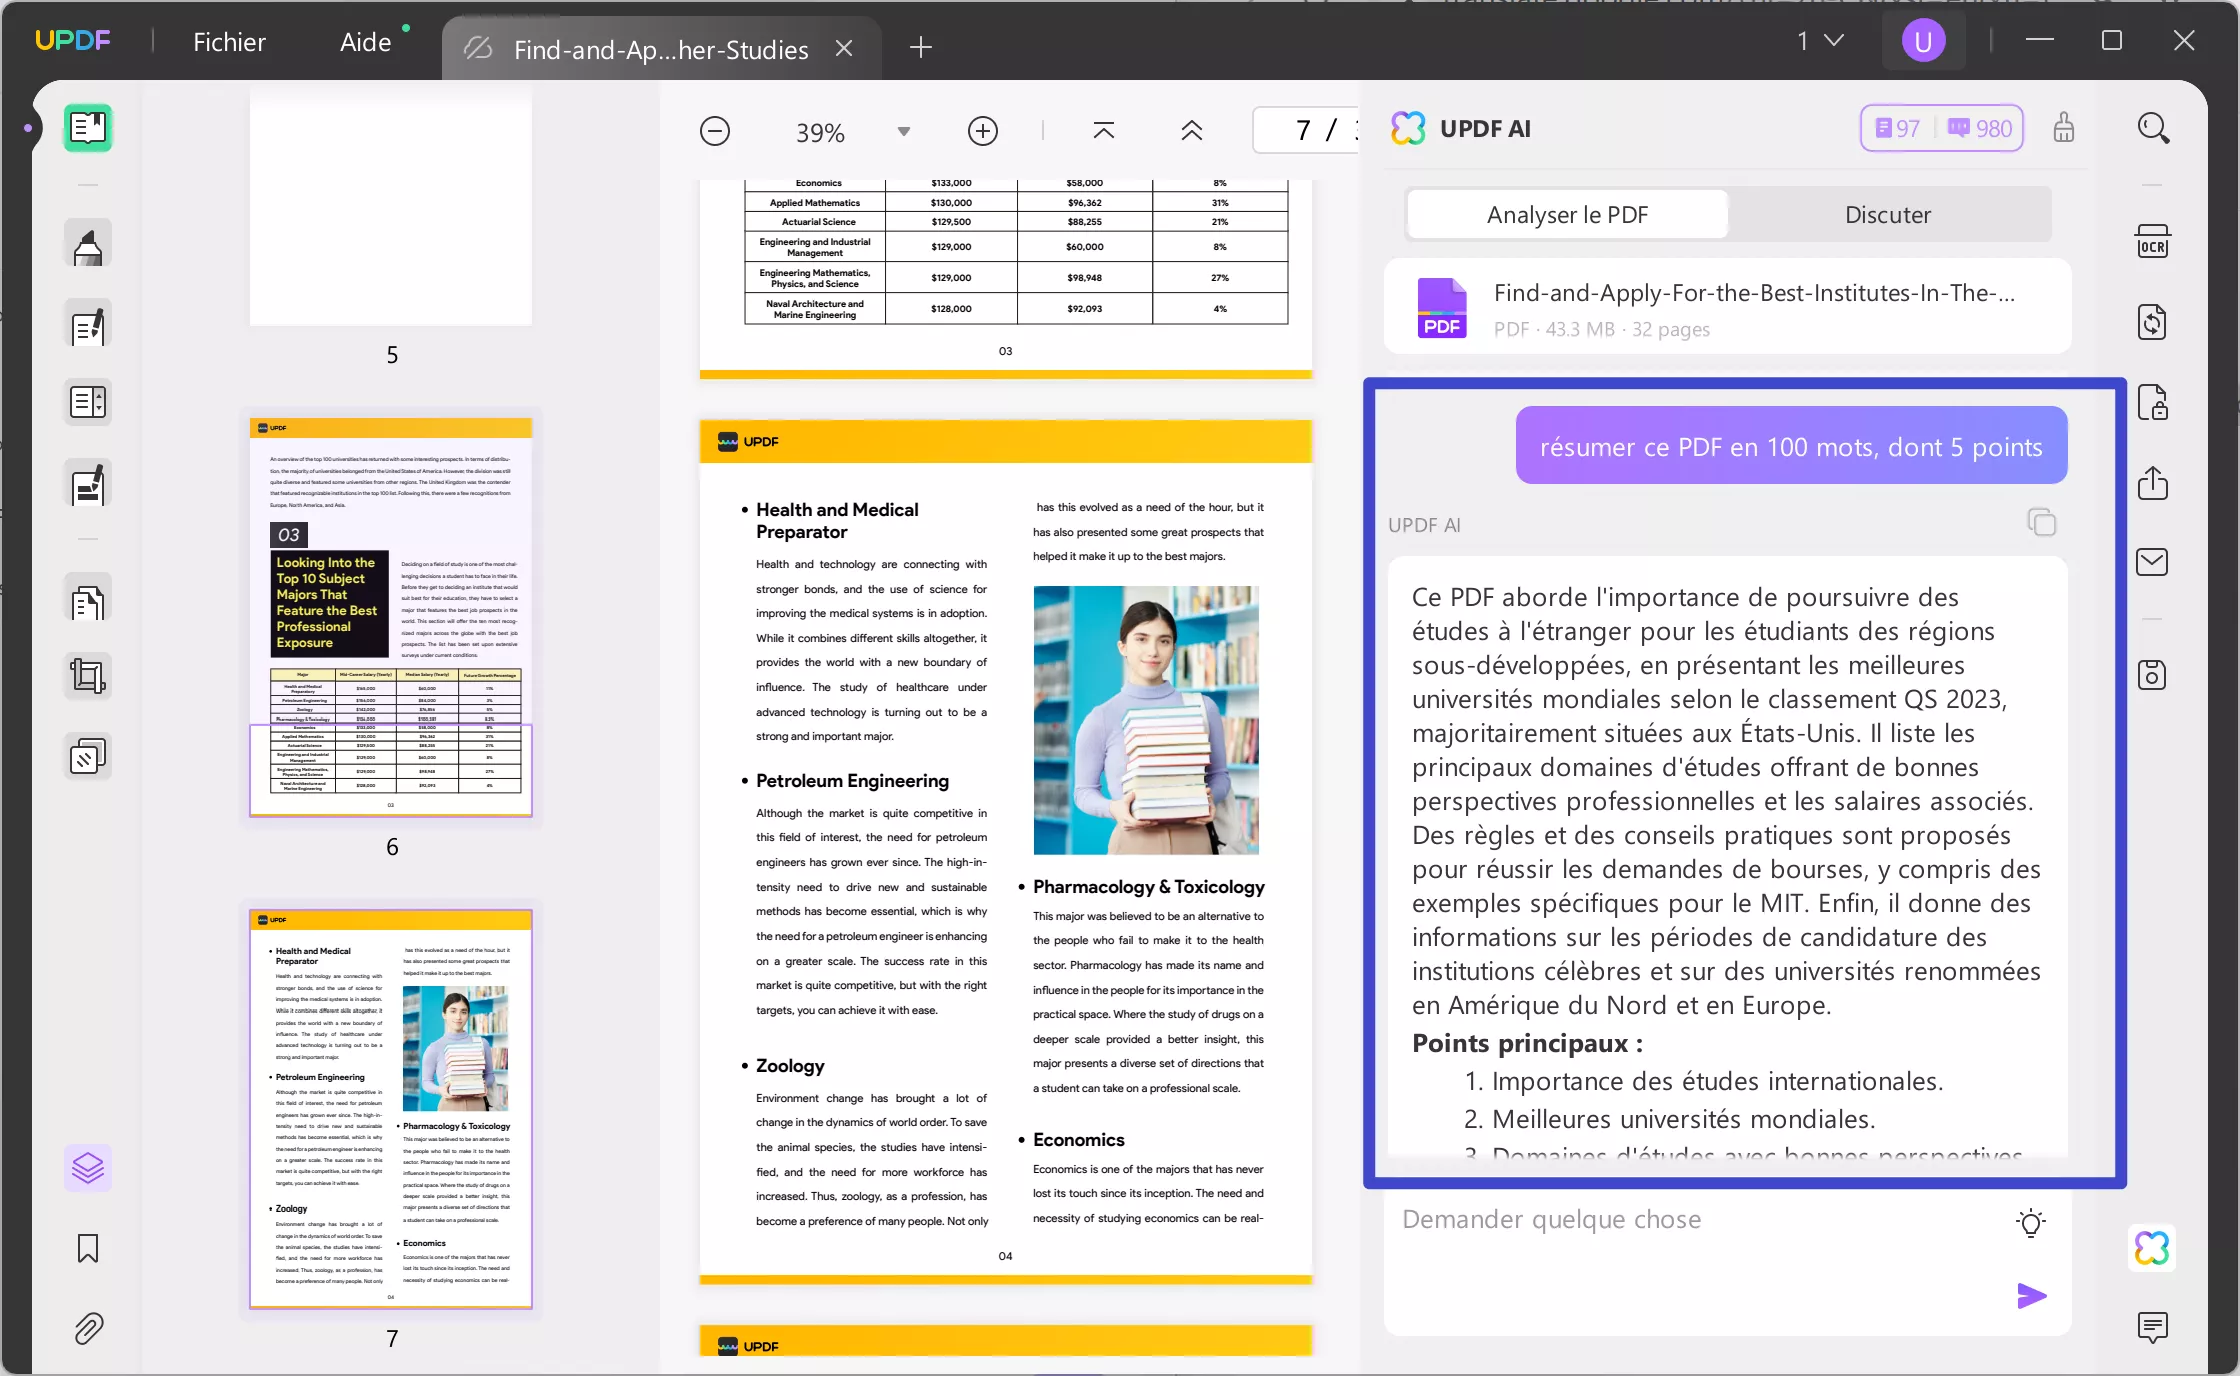Open the Layers panel icon
Viewport: 2240px width, 1376px height.
(88, 1167)
